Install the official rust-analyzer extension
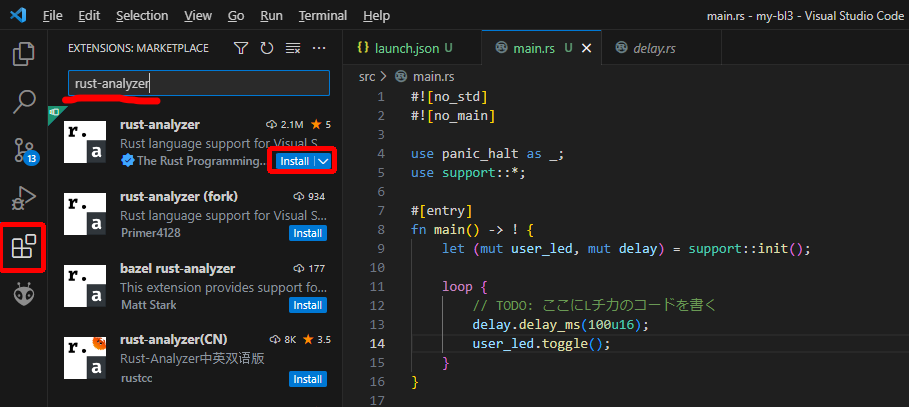Viewport: 909px width, 407px height. pos(294,161)
